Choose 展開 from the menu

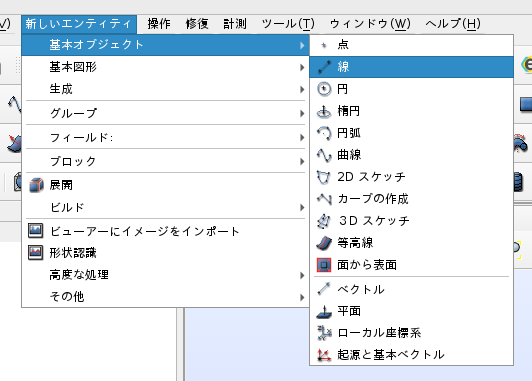point(165,185)
